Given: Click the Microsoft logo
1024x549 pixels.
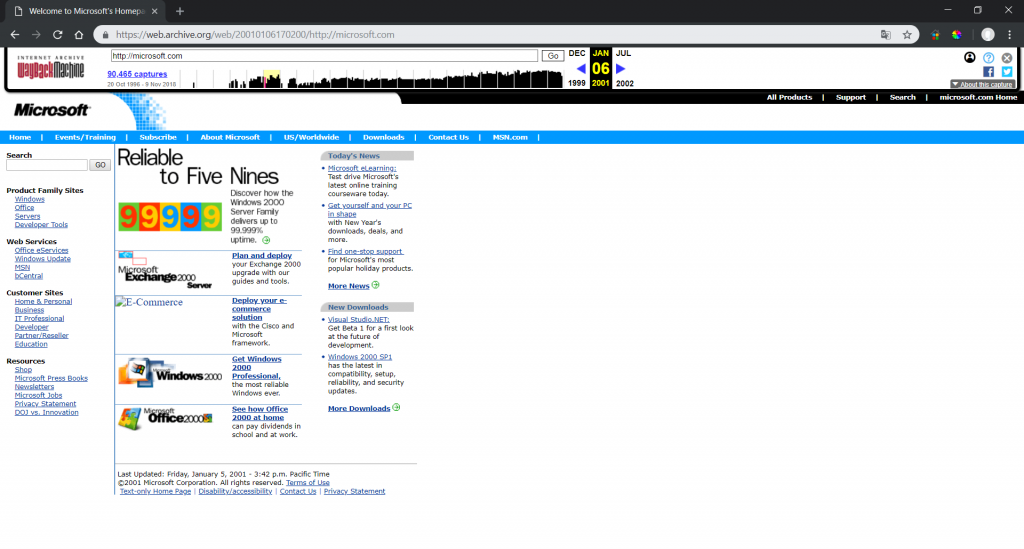Looking at the screenshot, I should 52,110.
